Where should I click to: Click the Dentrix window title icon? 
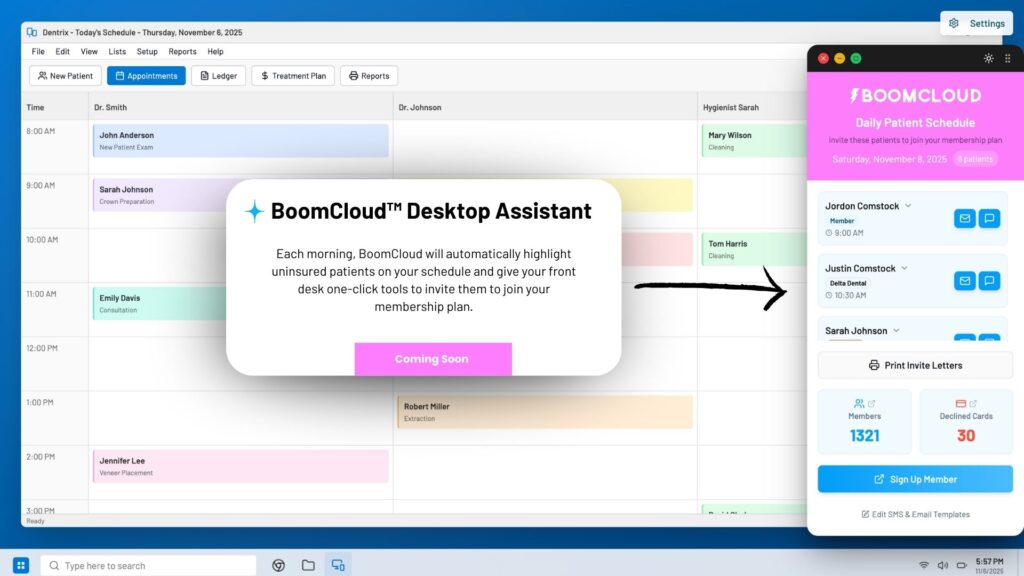[x=31, y=32]
